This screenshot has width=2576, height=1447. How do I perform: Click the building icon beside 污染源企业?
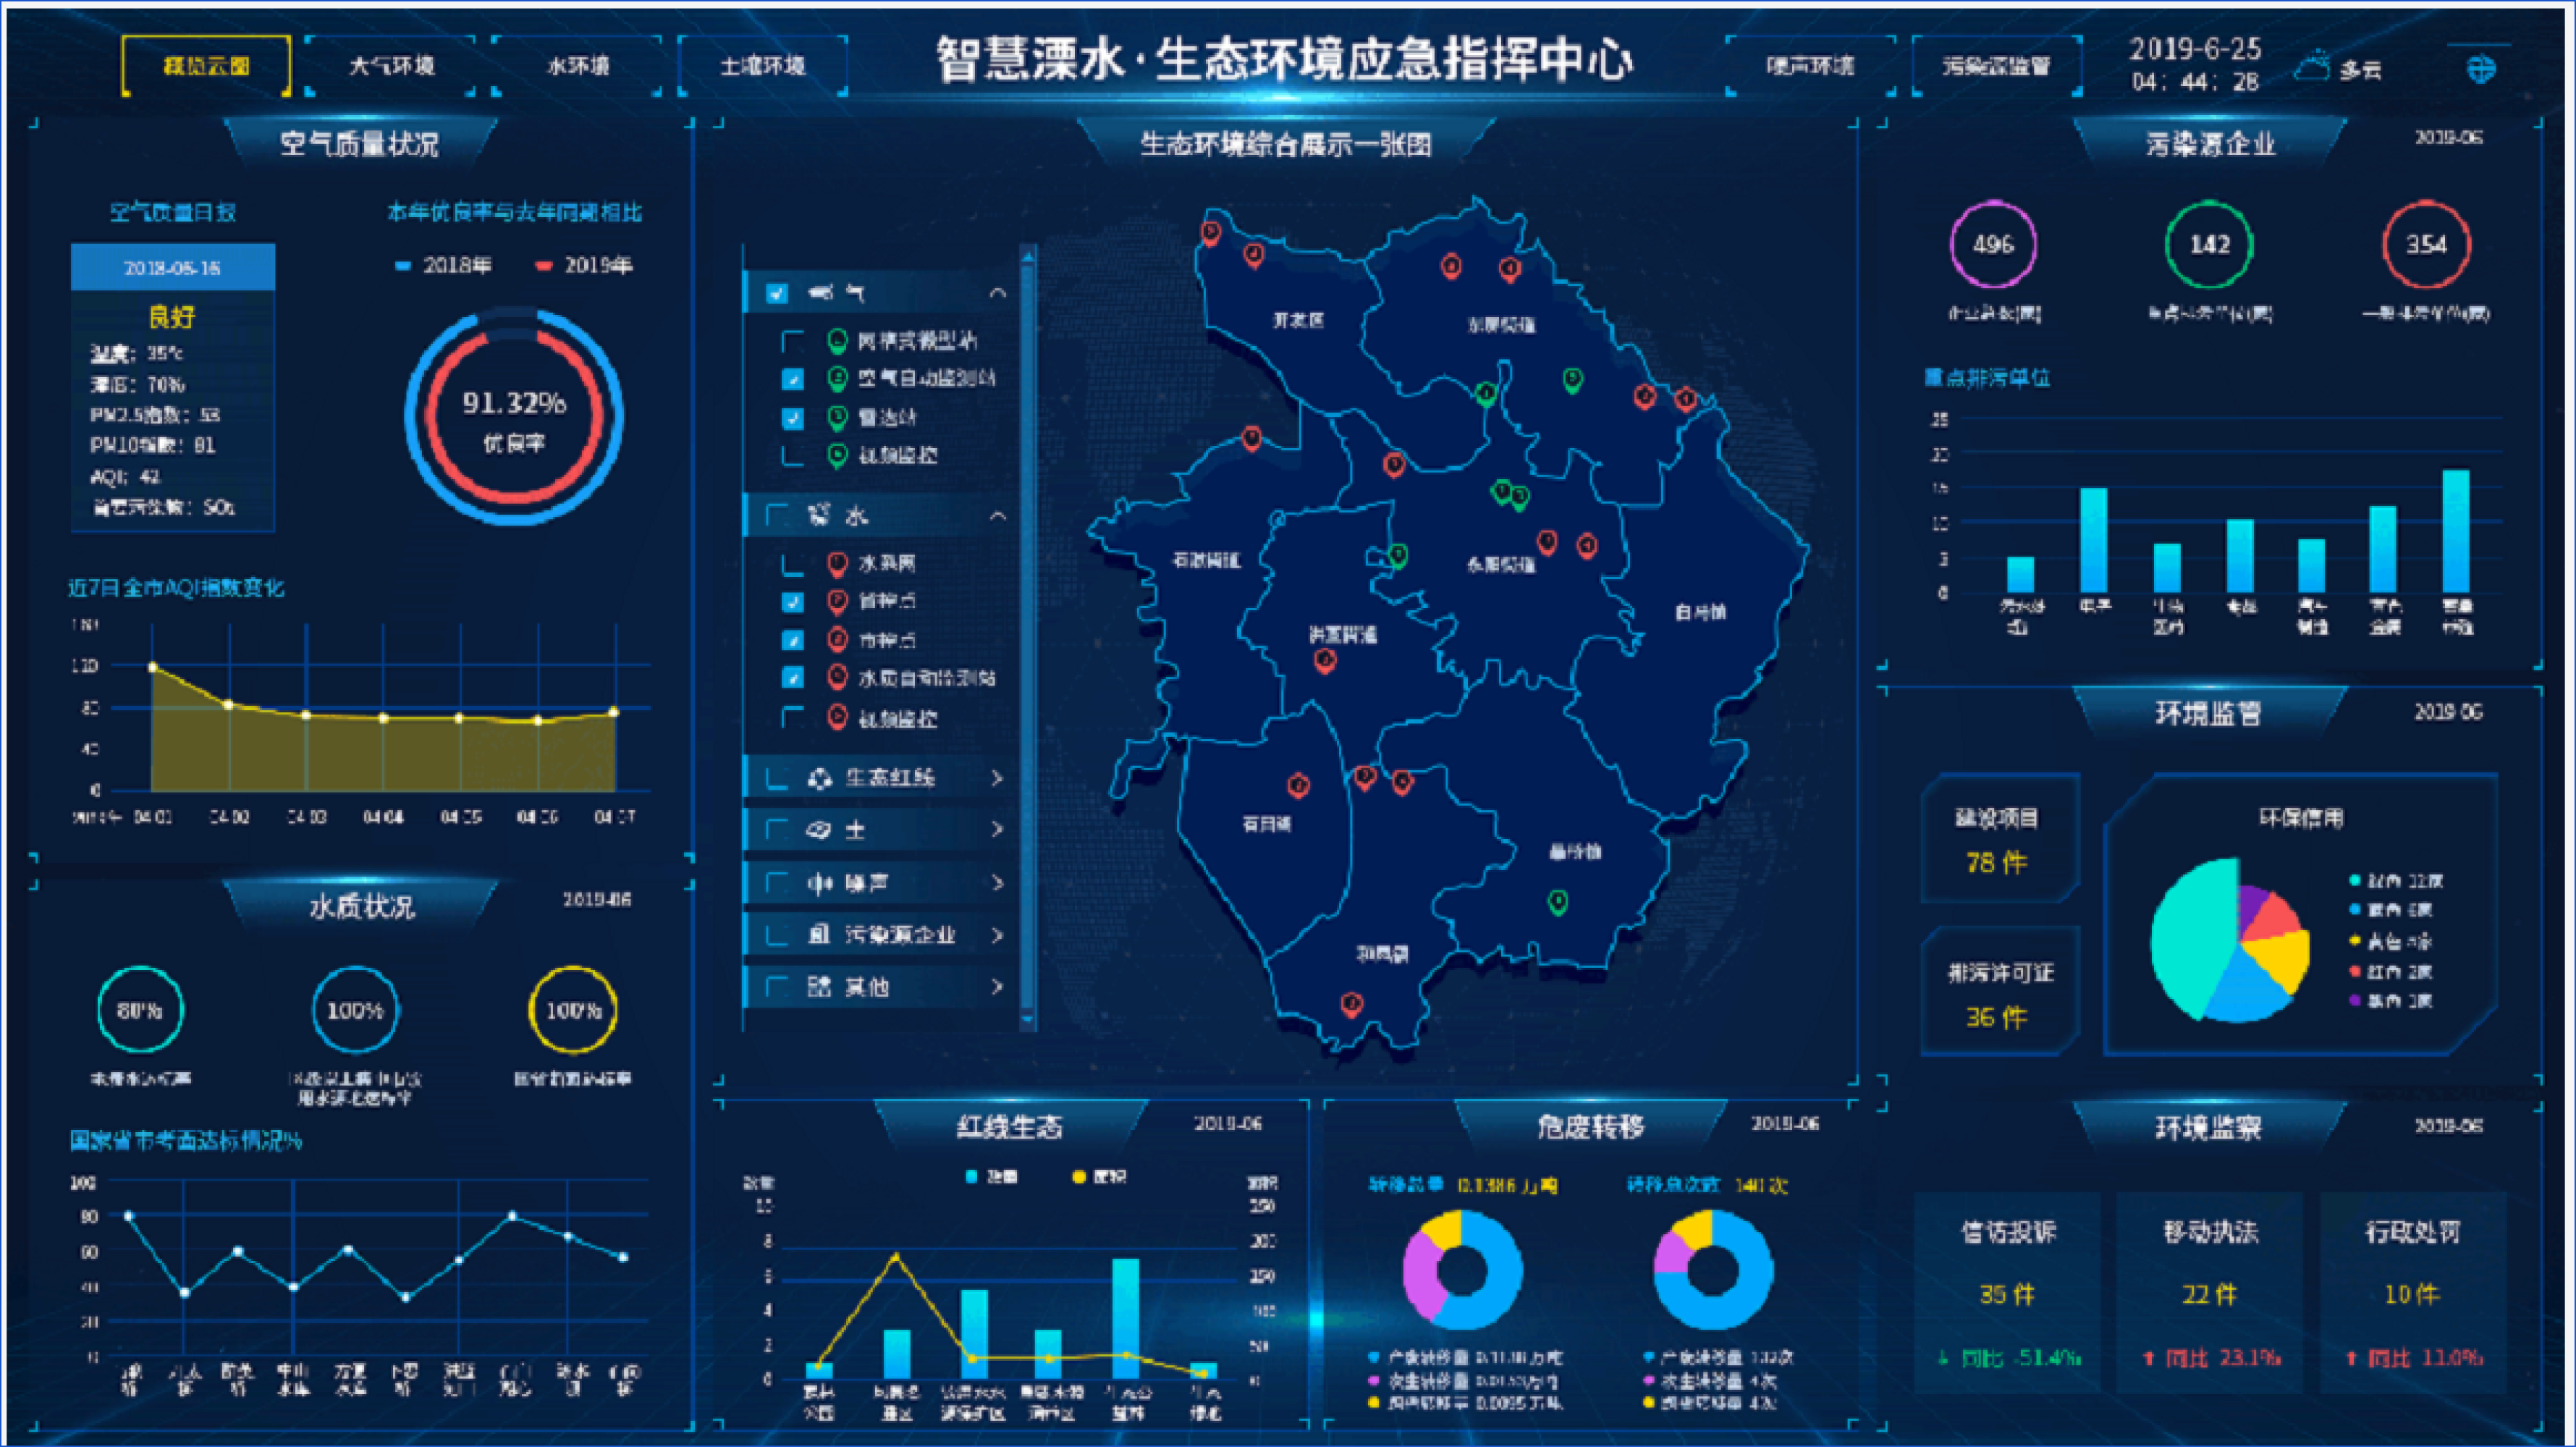click(819, 935)
